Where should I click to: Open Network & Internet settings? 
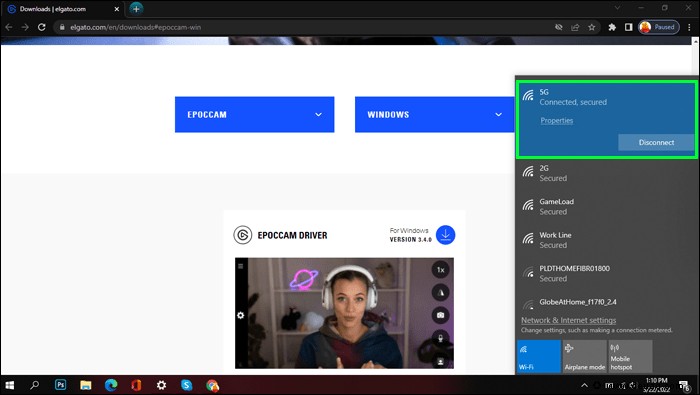tap(568, 320)
